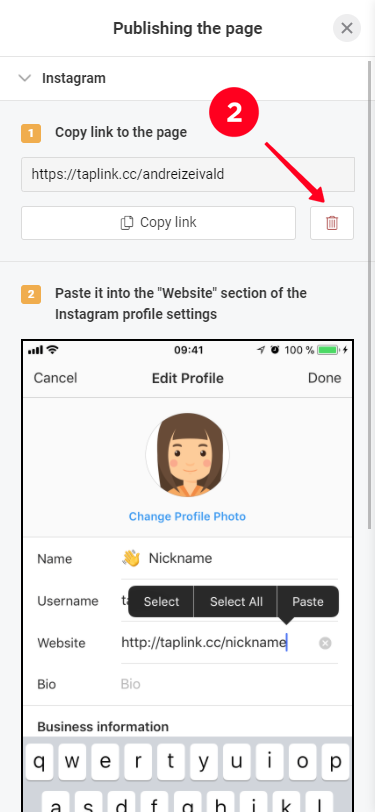Click the Website field with taplink.cc/nickname
The image size is (375, 812).
[x=229, y=643]
